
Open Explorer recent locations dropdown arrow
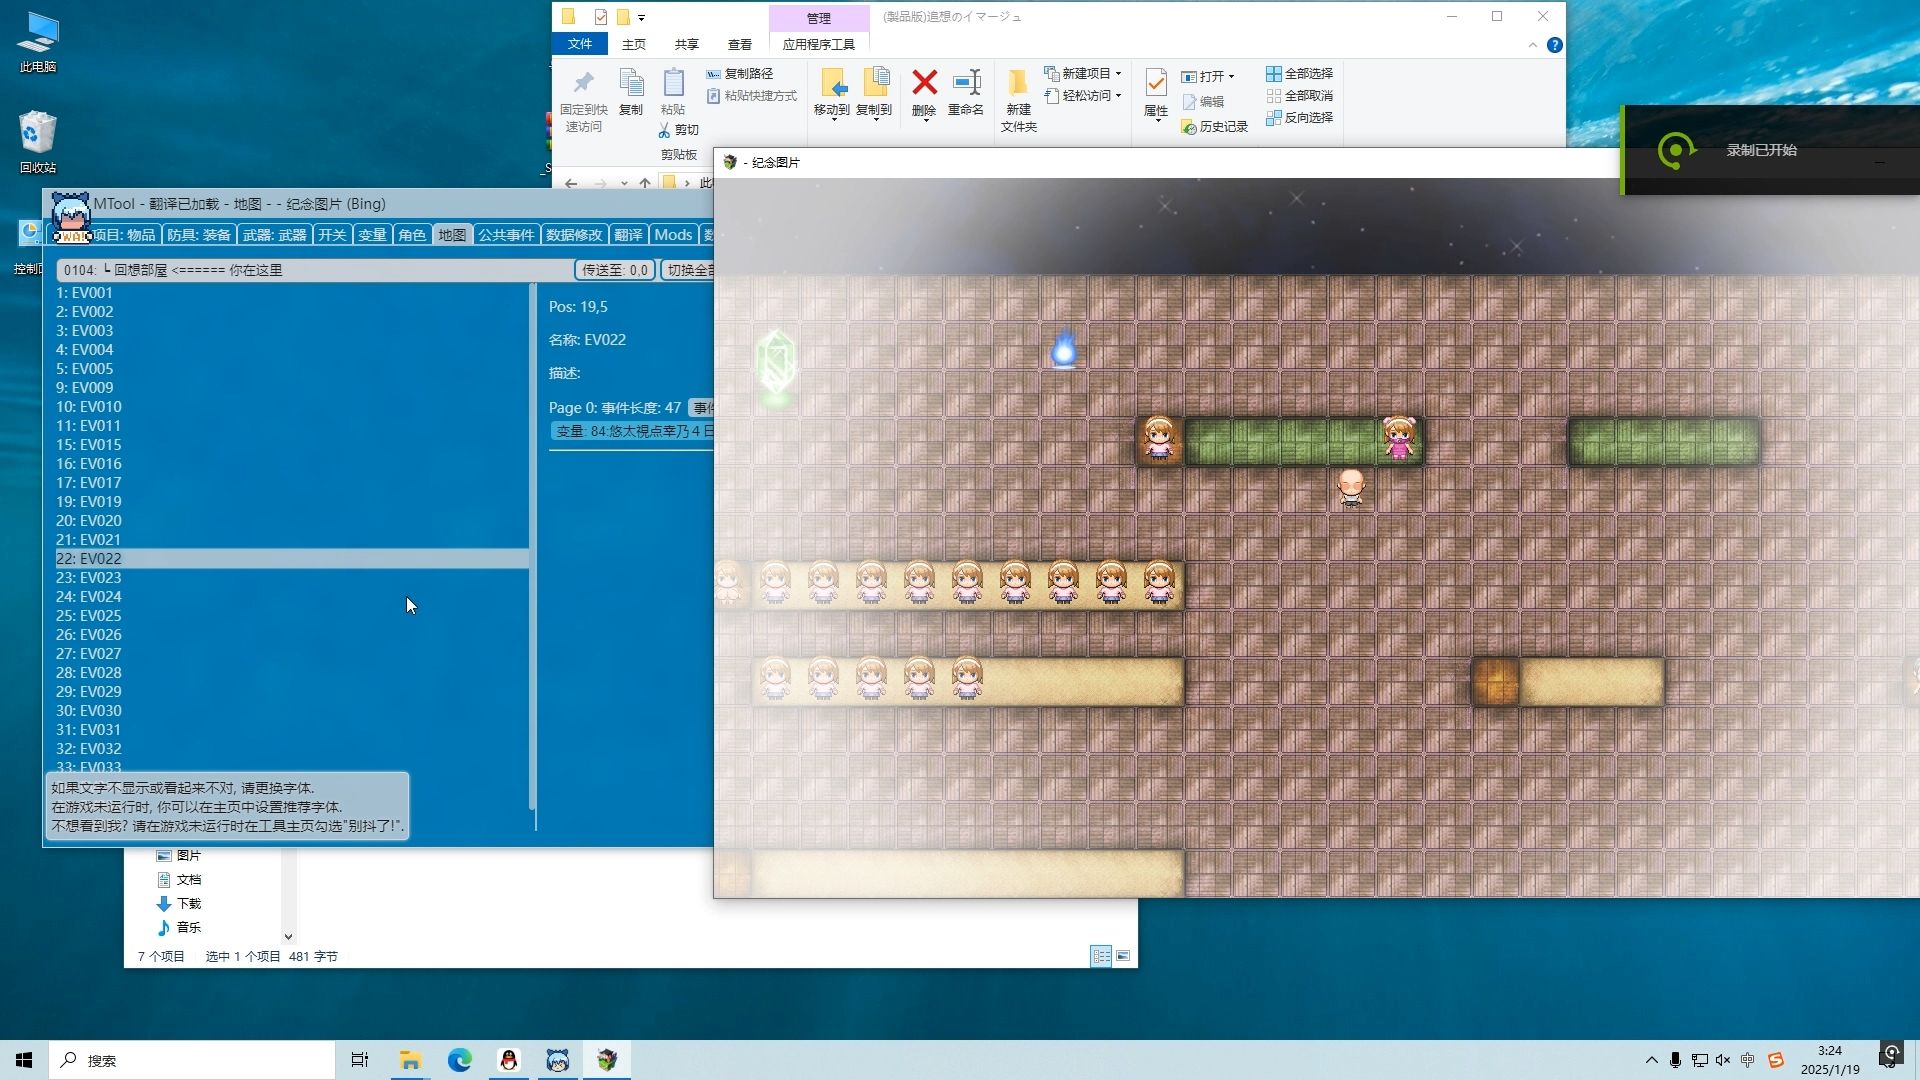point(624,183)
